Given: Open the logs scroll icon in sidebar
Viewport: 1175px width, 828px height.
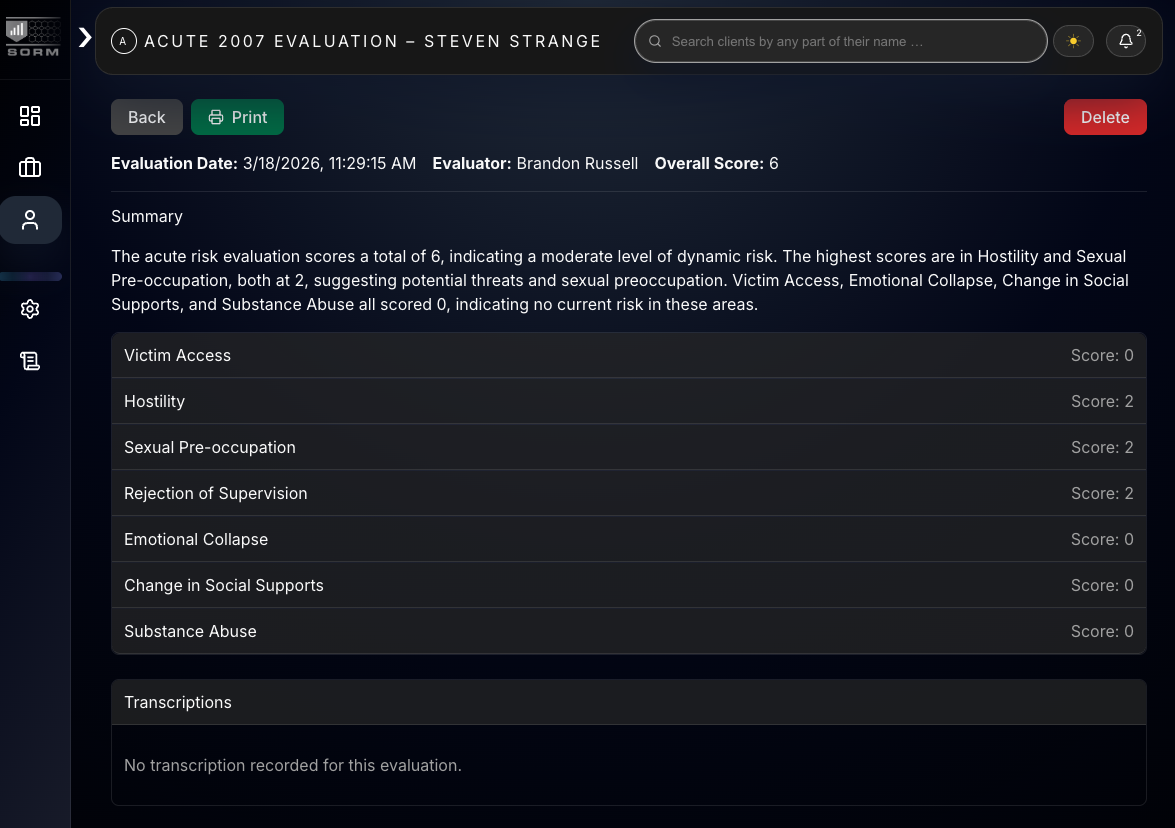Looking at the screenshot, I should click(30, 361).
